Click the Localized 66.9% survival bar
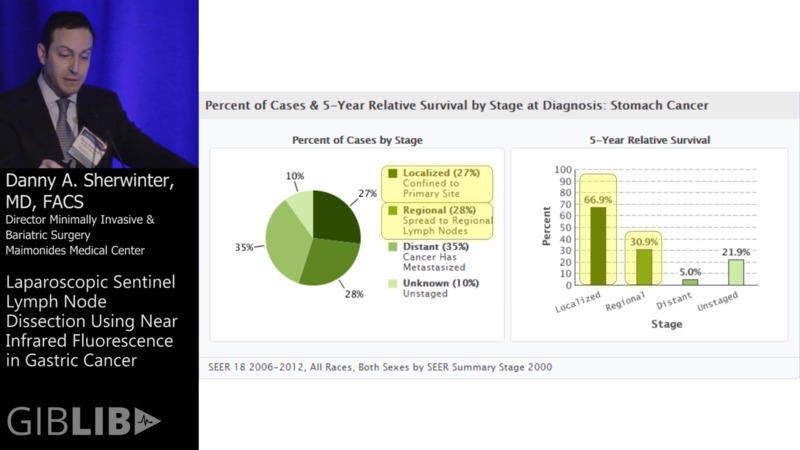This screenshot has width=800, height=450. tap(598, 246)
